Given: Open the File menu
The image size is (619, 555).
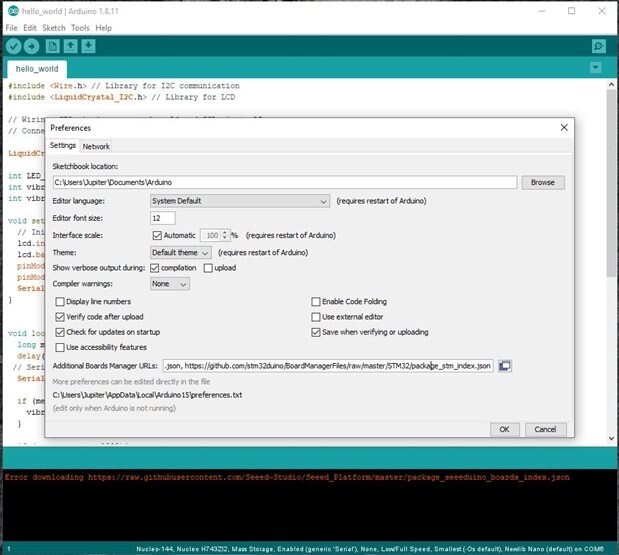Looking at the screenshot, I should click(x=11, y=28).
